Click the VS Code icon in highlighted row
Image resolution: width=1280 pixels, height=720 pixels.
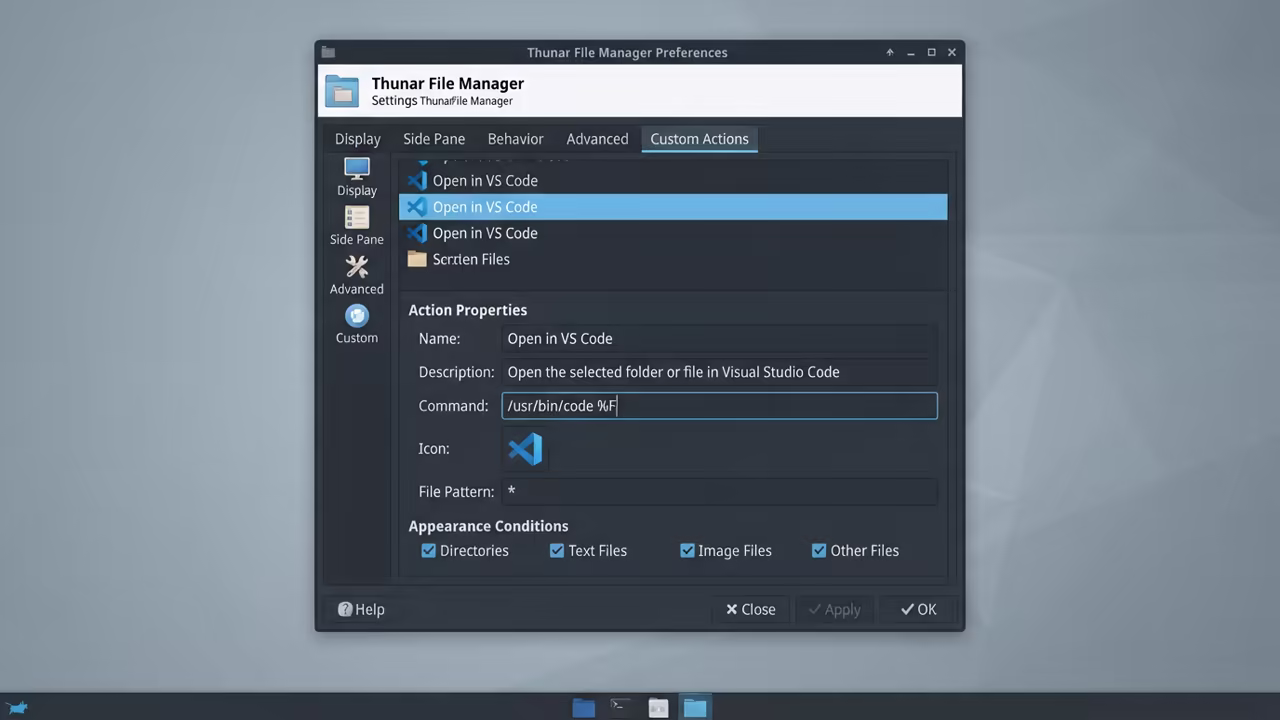coord(417,207)
